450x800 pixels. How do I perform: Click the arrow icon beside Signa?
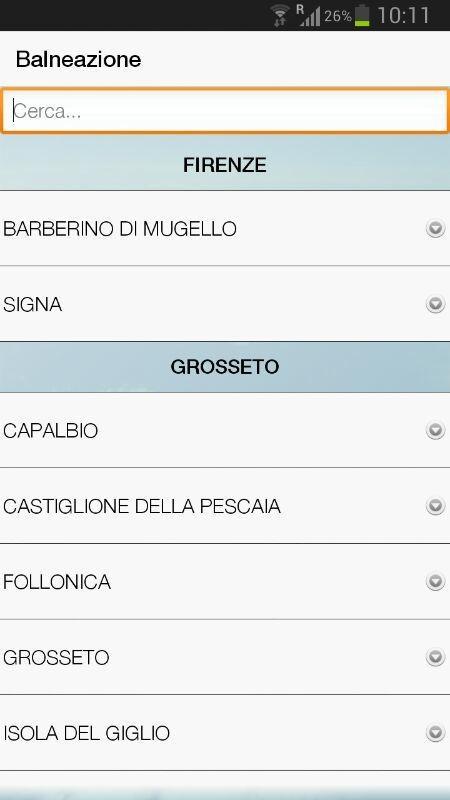click(435, 304)
